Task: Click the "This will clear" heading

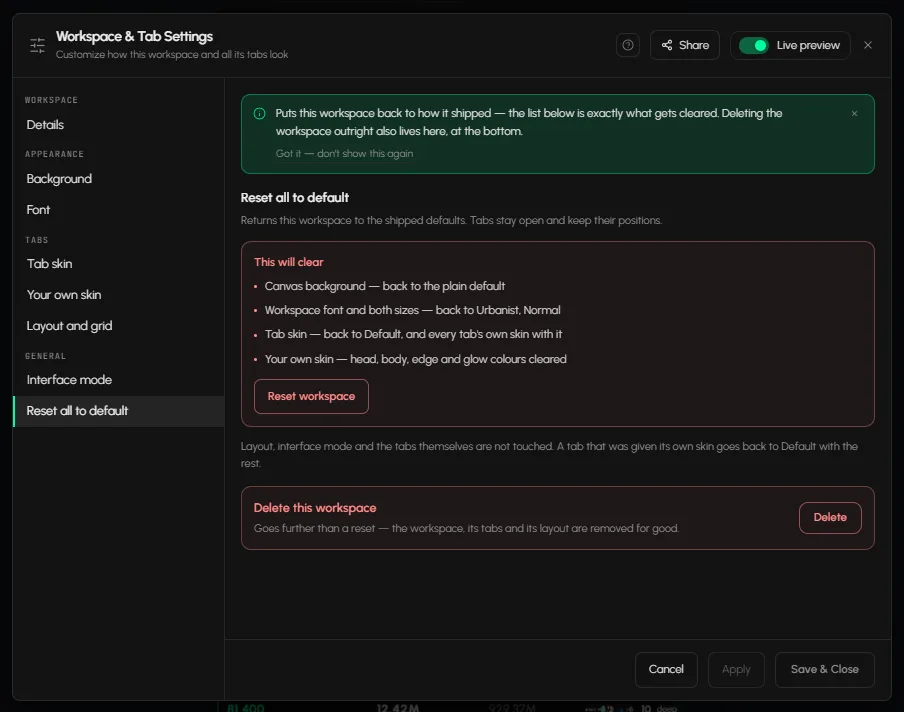Action: [x=288, y=262]
